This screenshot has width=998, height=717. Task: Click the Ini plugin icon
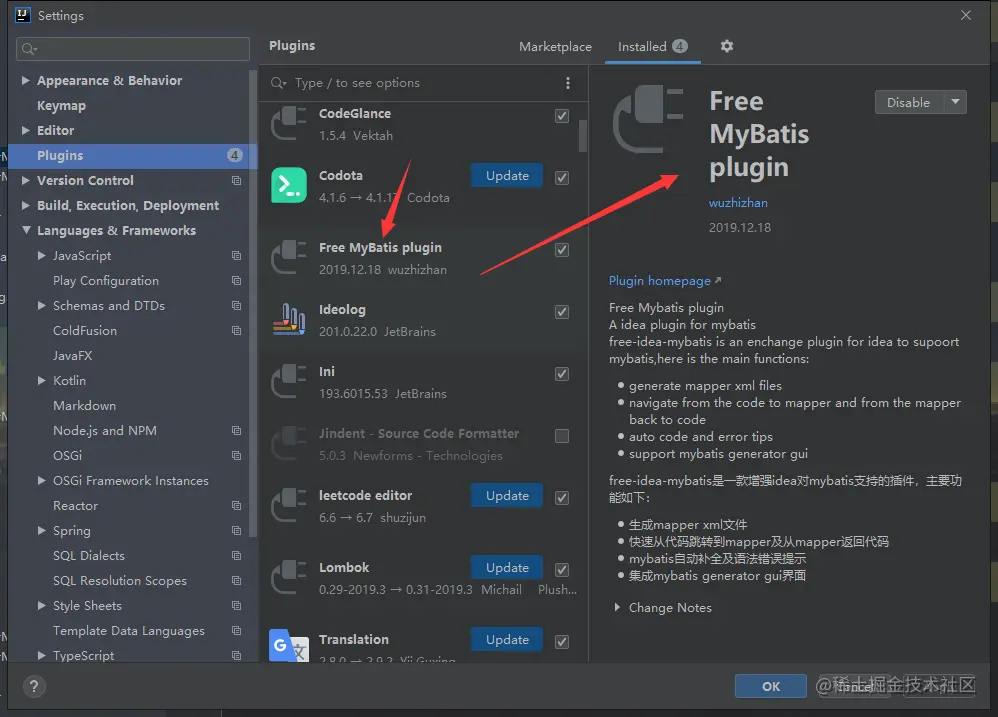tap(288, 381)
